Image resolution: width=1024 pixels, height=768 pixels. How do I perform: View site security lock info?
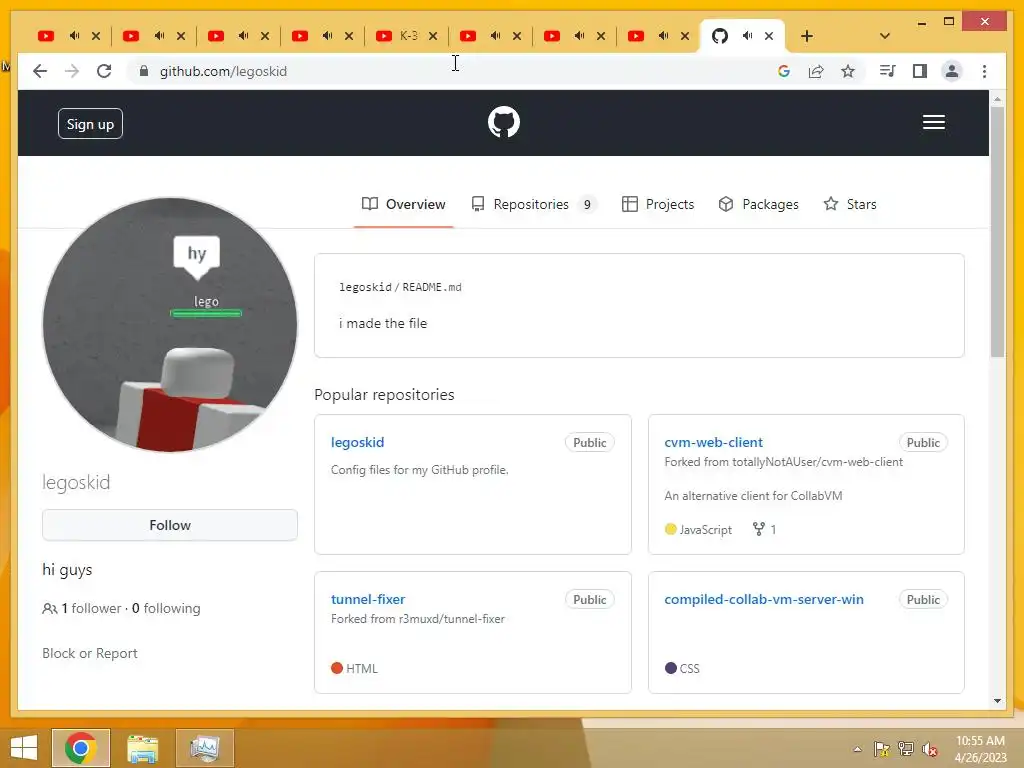(144, 71)
